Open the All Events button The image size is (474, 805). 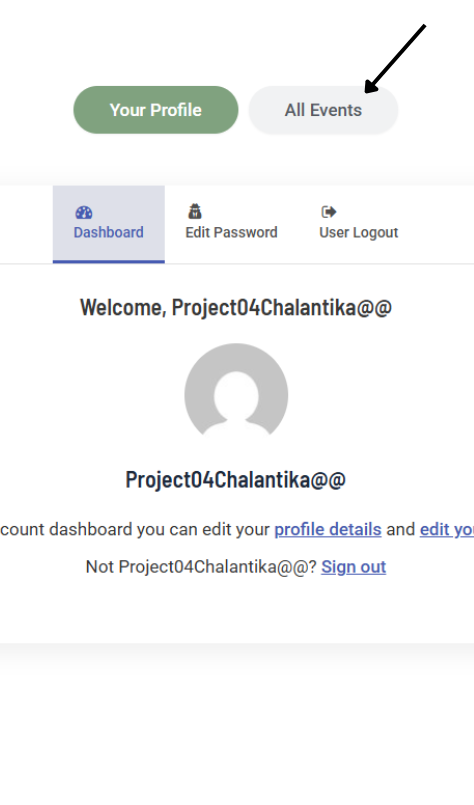pyautogui.click(x=324, y=110)
